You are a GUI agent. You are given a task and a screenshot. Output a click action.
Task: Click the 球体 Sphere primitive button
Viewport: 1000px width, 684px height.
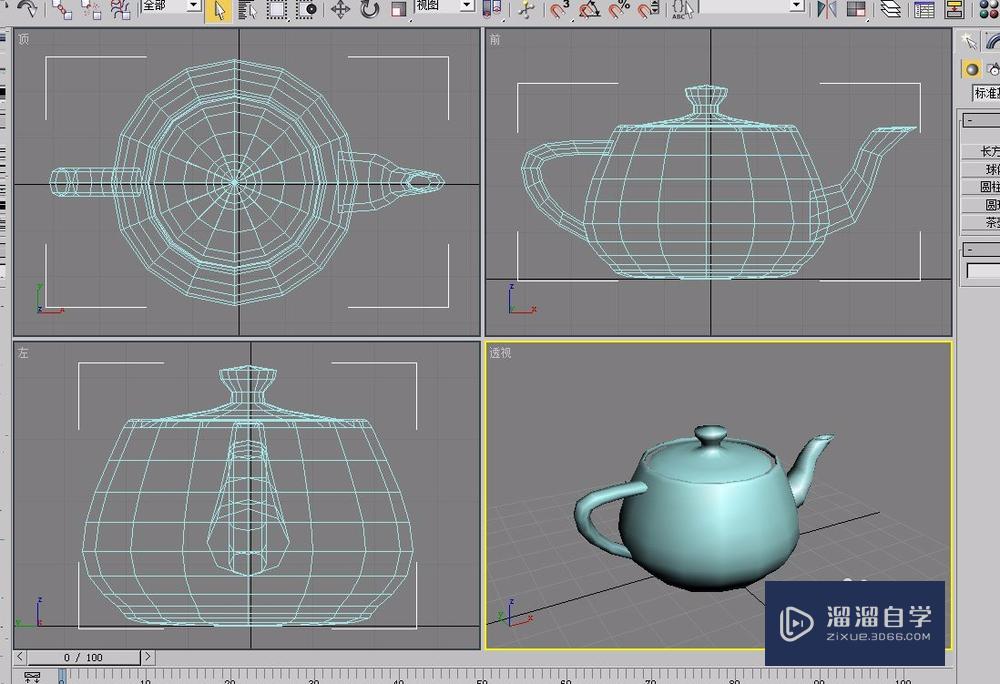coord(981,169)
